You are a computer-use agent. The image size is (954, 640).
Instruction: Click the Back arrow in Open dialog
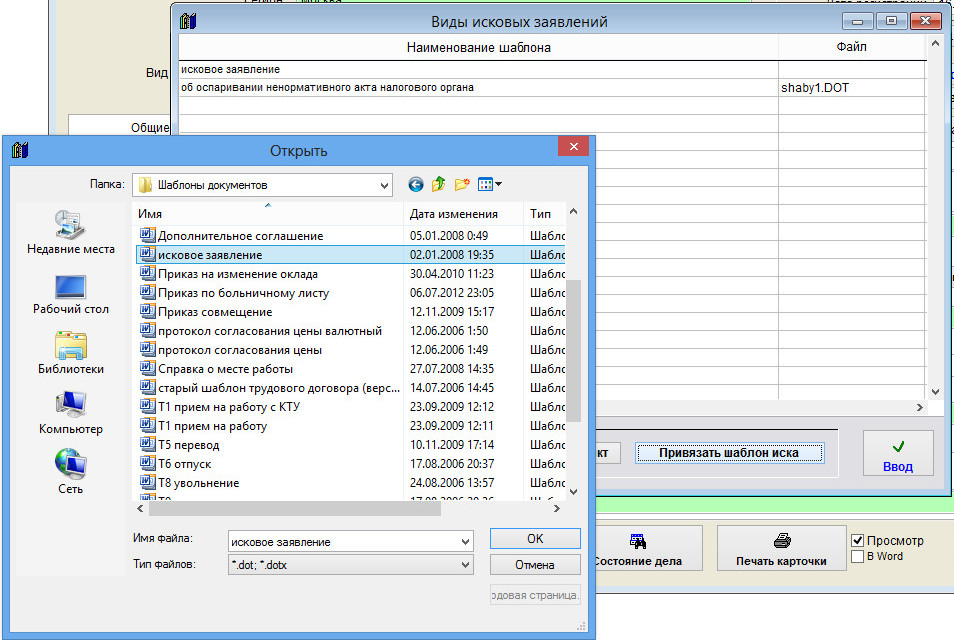click(x=416, y=184)
